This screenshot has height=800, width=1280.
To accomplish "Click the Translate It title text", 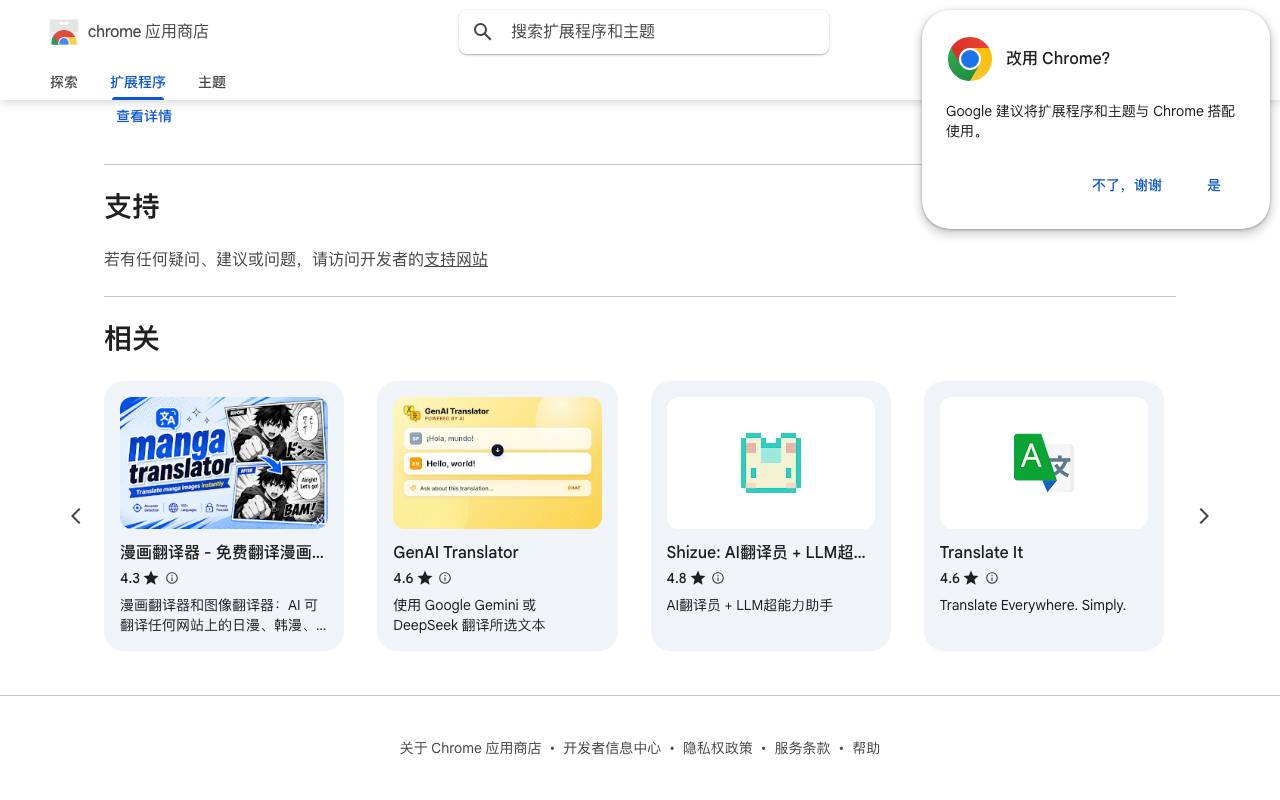I will [981, 552].
